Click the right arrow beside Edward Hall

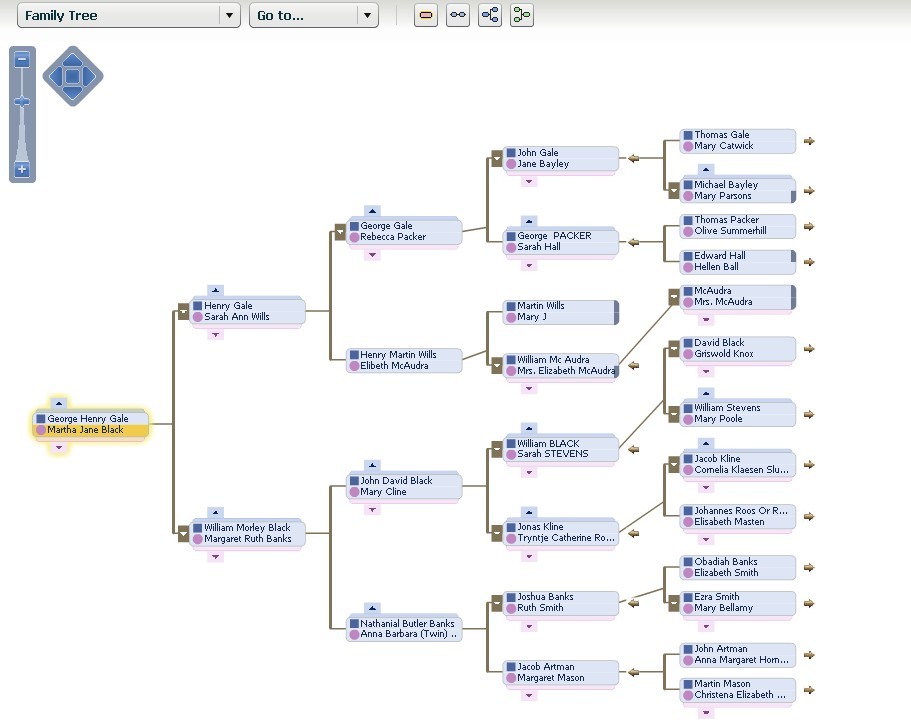(809, 262)
